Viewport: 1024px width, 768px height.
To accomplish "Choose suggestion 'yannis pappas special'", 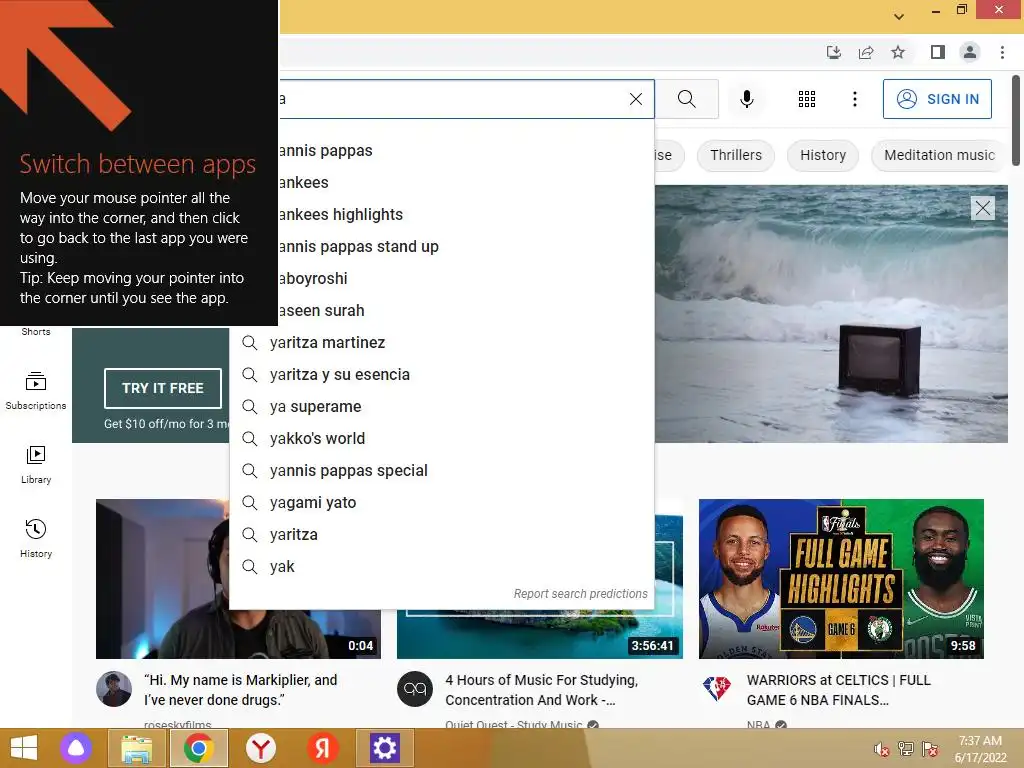I will [441, 471].
